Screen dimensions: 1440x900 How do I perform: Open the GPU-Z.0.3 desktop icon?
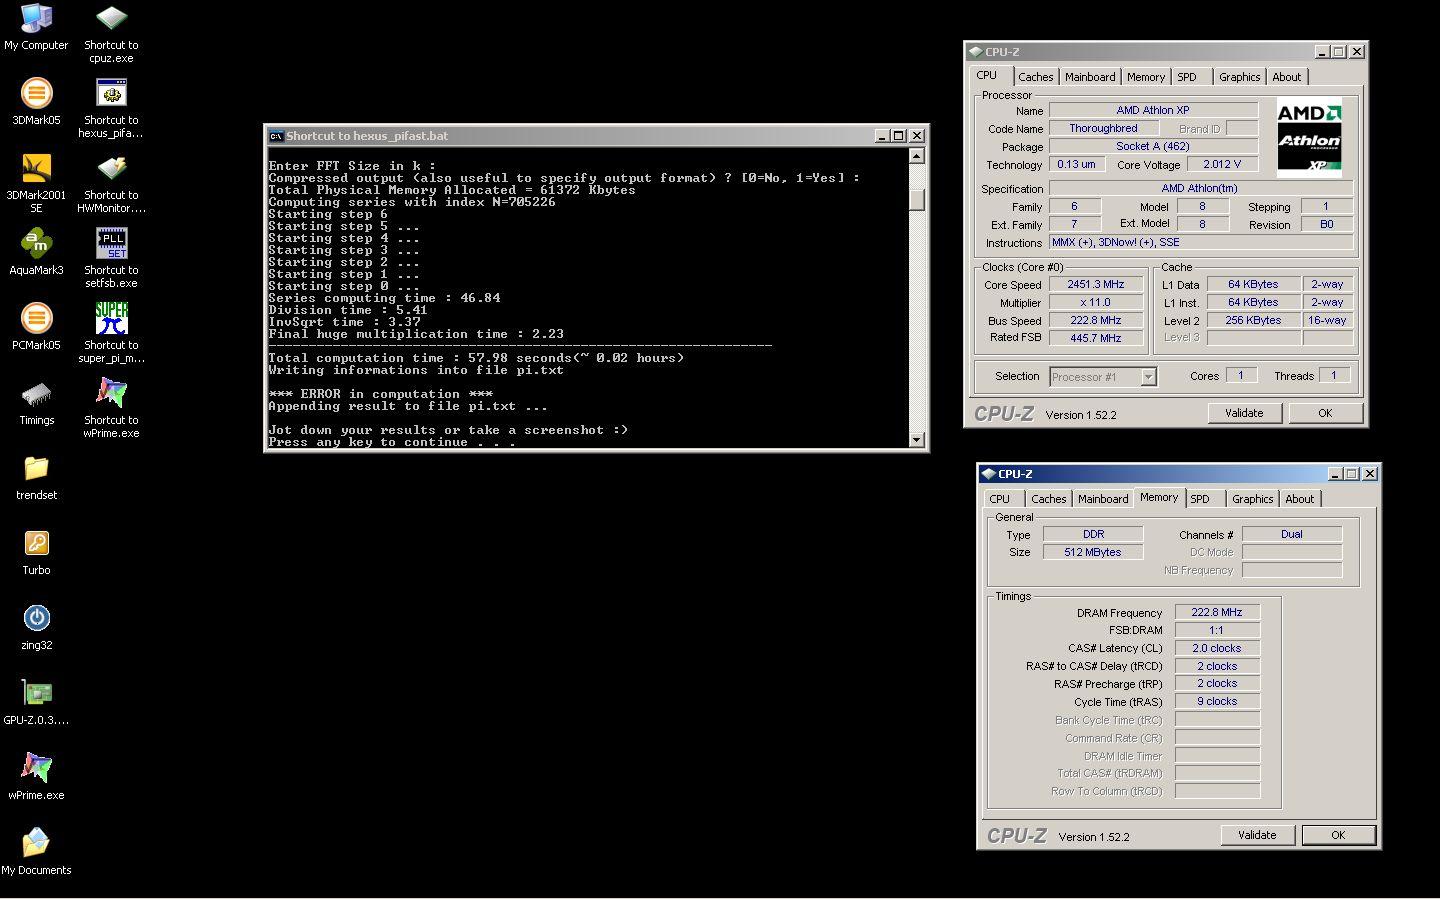(36, 694)
